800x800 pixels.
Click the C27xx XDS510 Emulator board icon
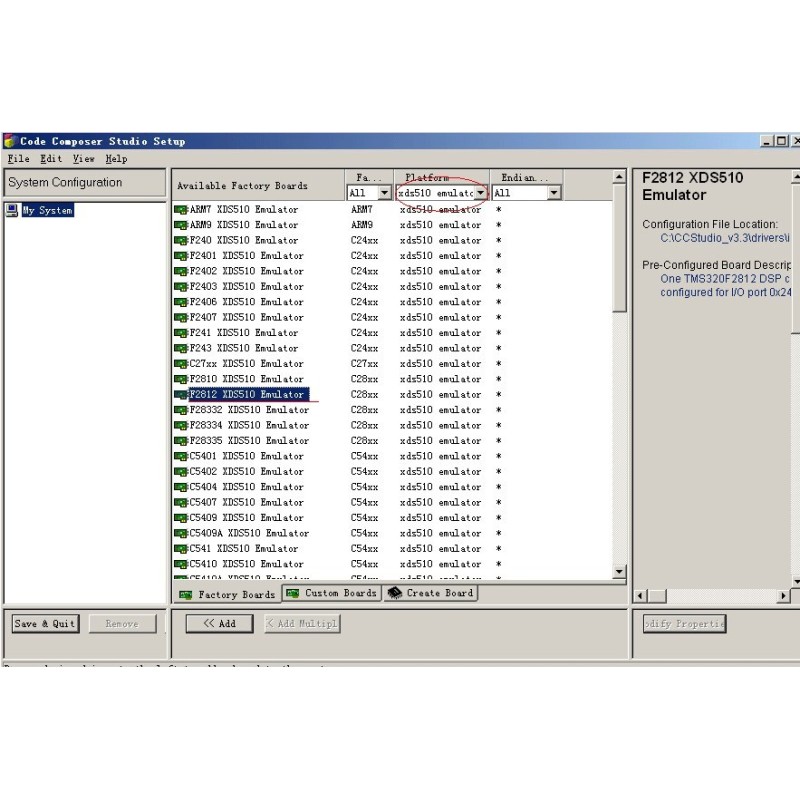(x=181, y=364)
